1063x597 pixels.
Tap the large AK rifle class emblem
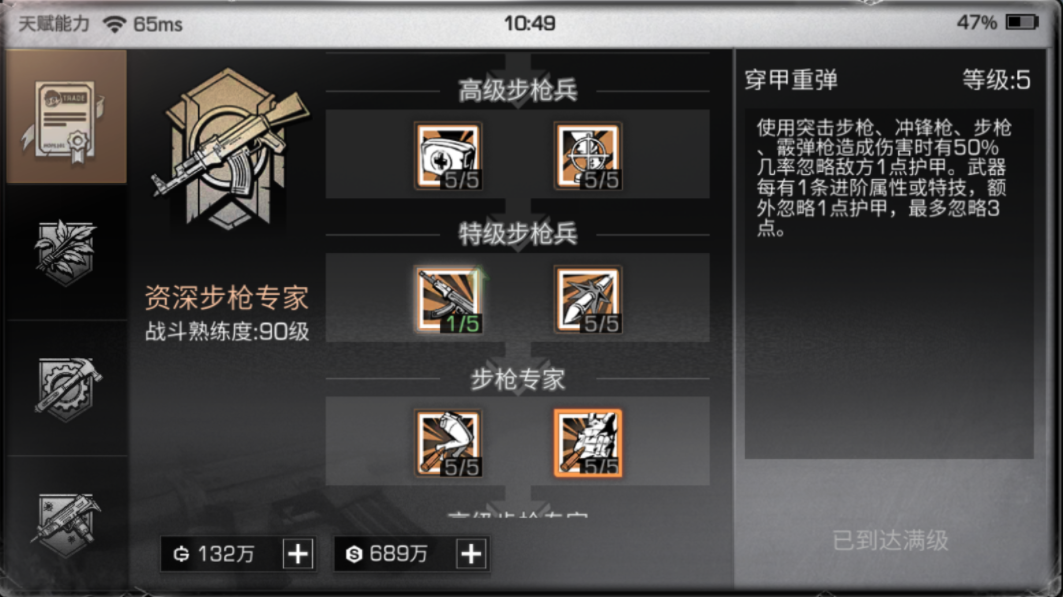(x=230, y=149)
